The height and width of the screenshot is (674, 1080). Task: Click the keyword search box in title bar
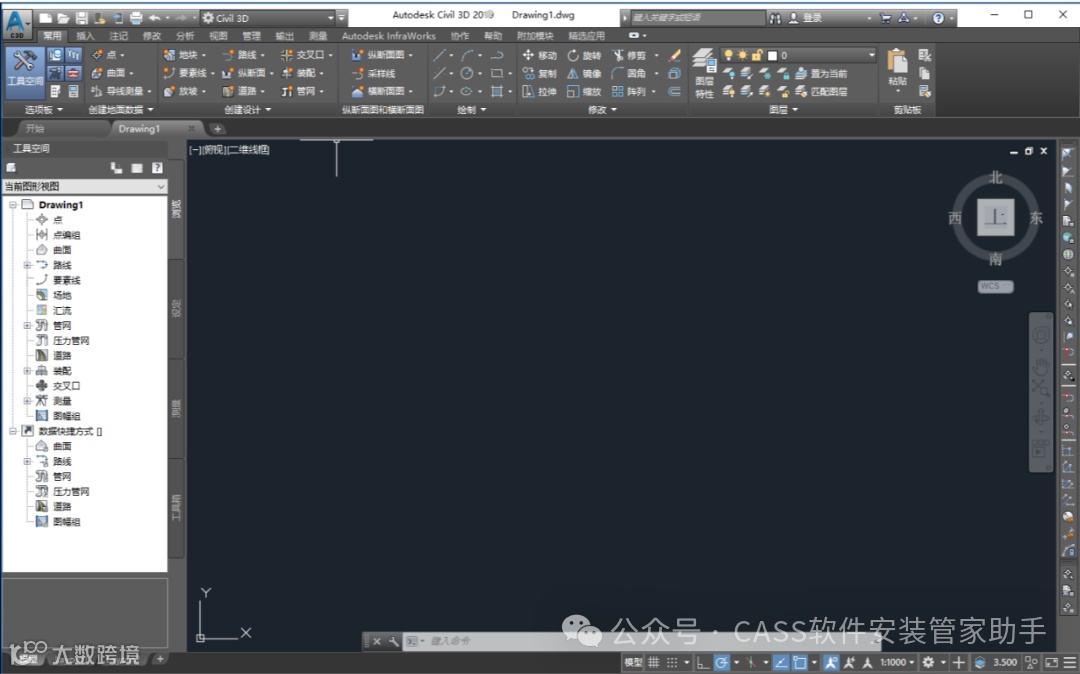click(697, 18)
